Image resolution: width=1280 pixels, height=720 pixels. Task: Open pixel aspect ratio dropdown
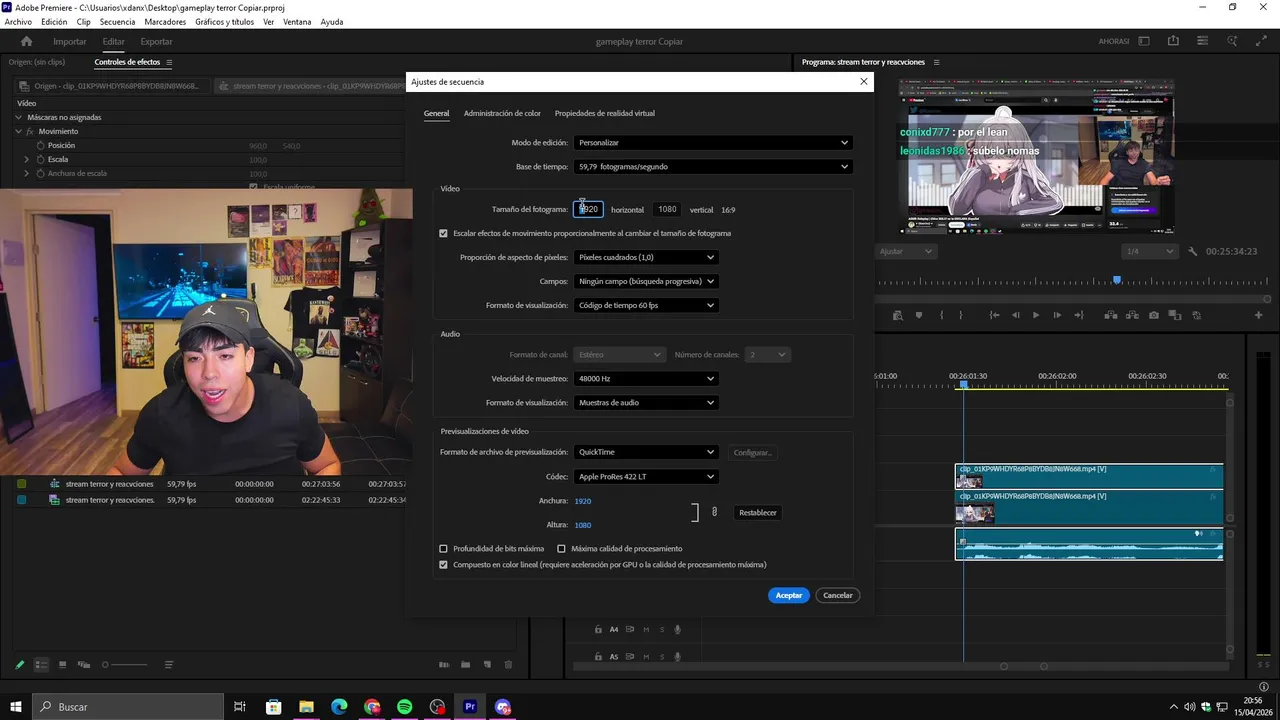646,257
